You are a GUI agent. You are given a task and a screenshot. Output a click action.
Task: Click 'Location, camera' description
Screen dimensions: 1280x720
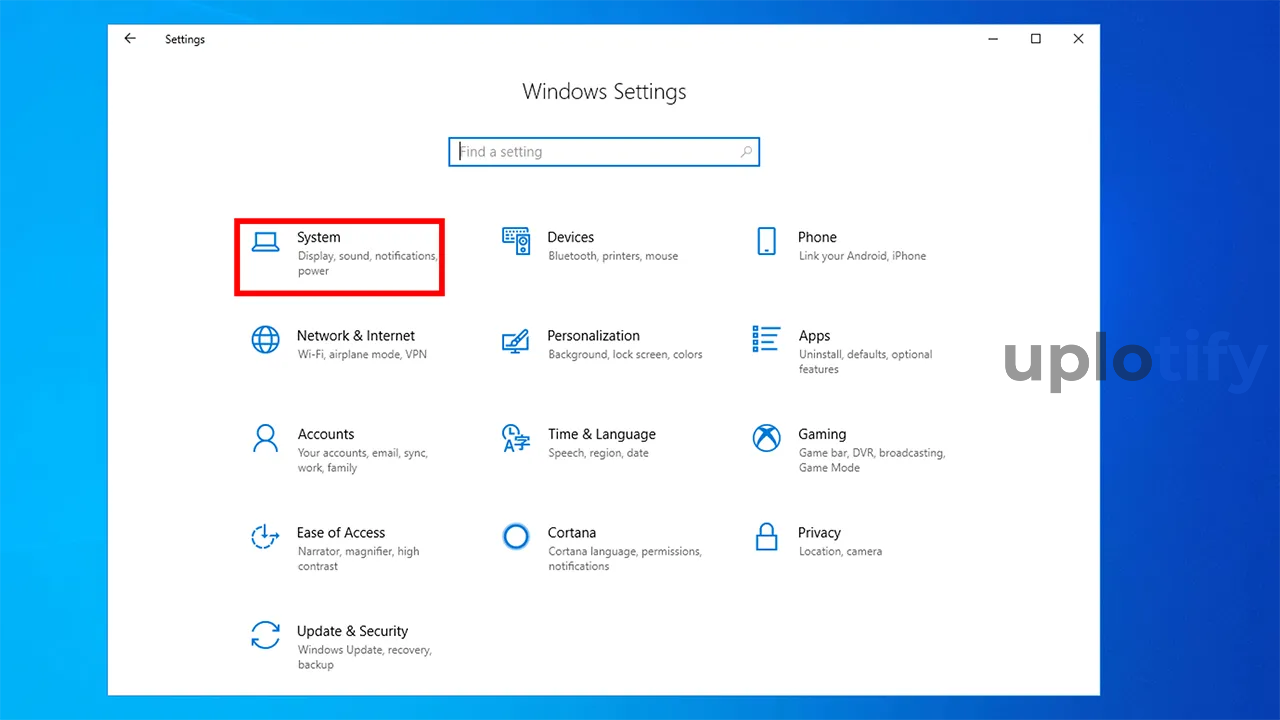(840, 552)
